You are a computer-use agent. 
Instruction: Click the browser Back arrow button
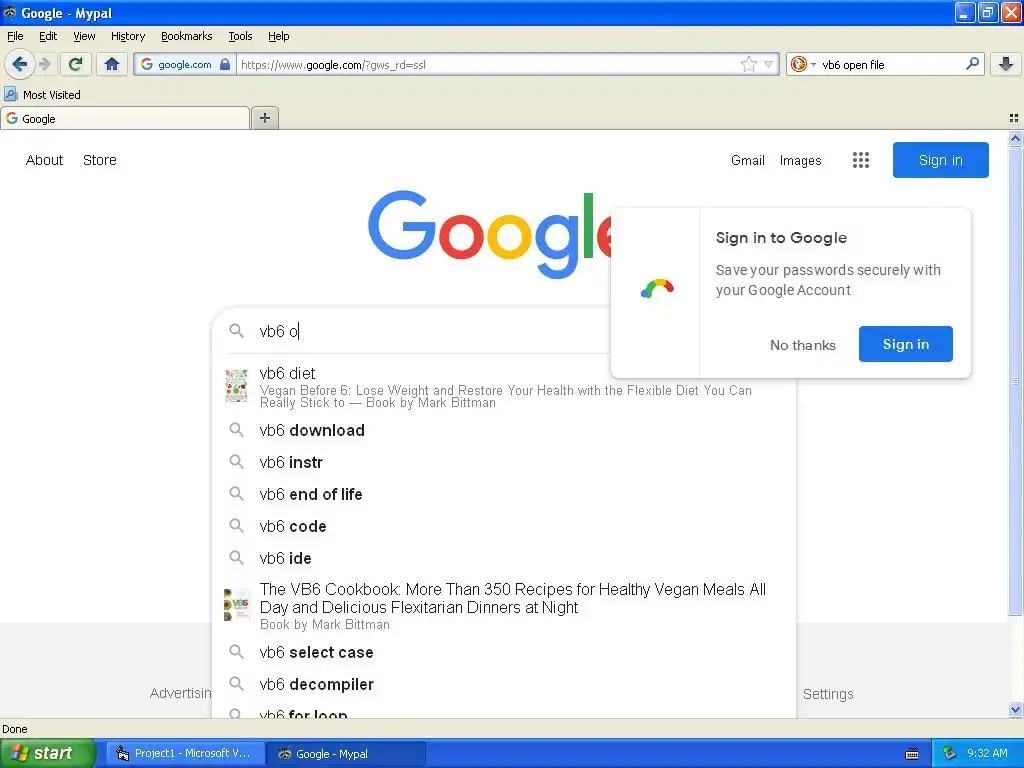click(x=19, y=64)
